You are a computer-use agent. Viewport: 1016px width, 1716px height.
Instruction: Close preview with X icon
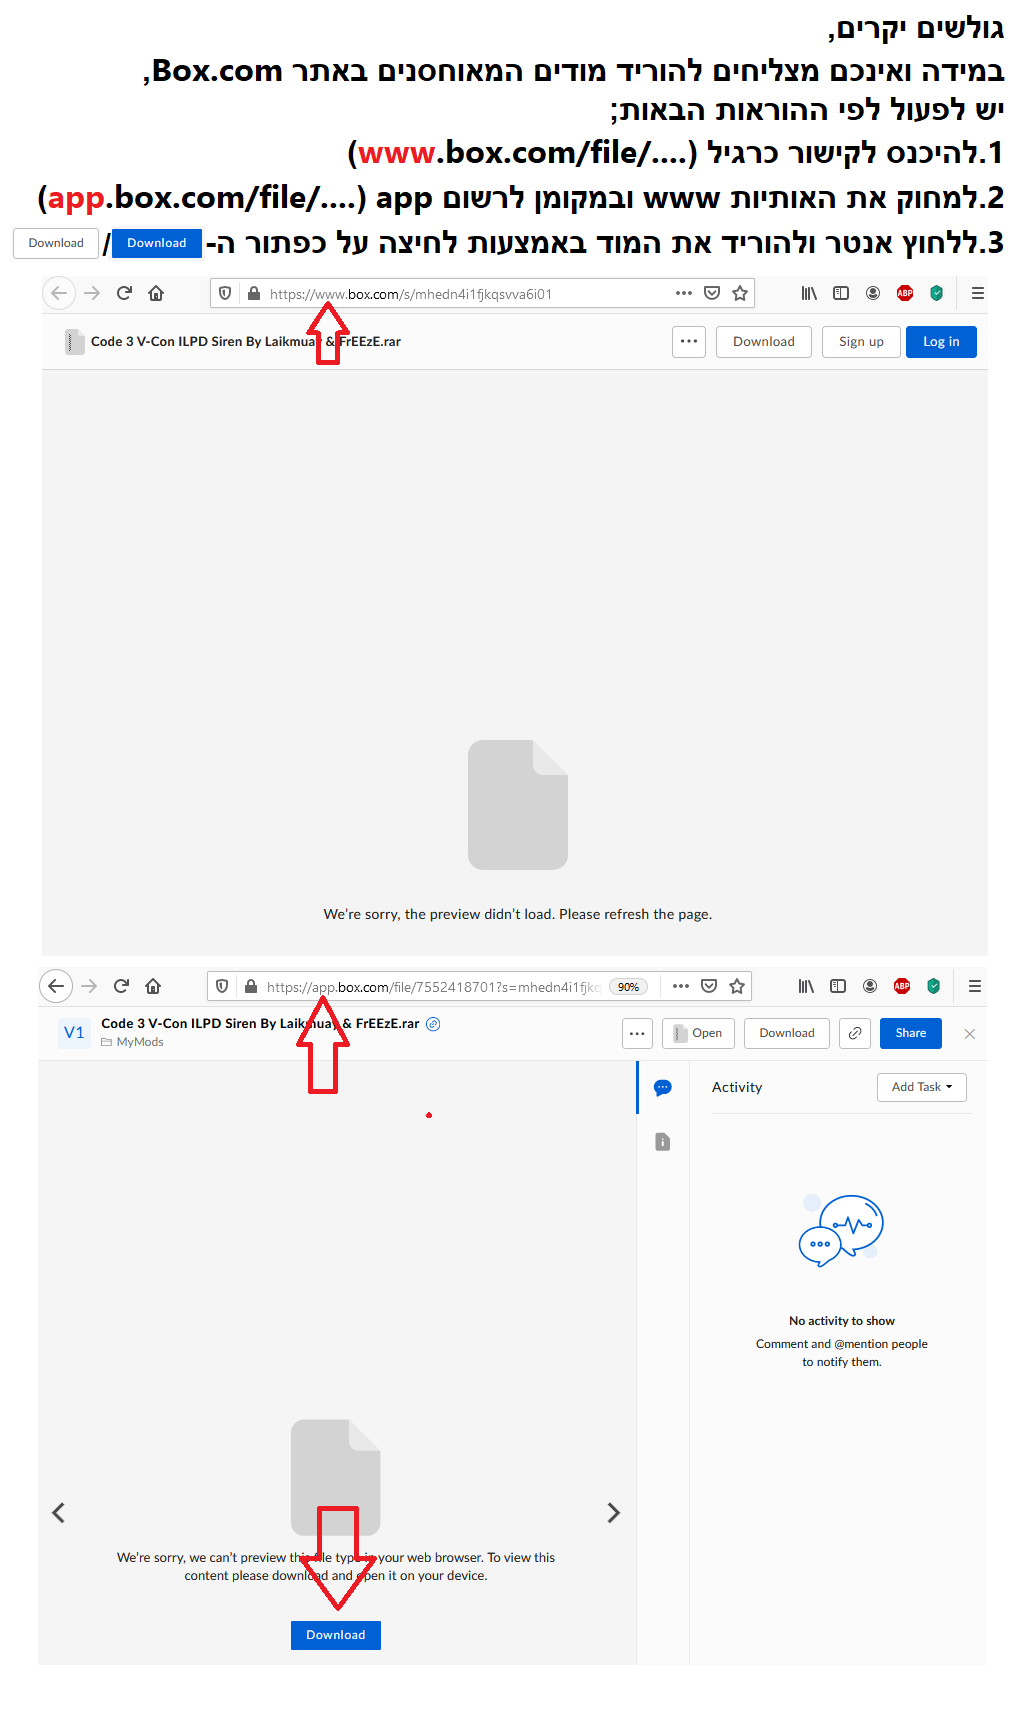[x=969, y=1034]
